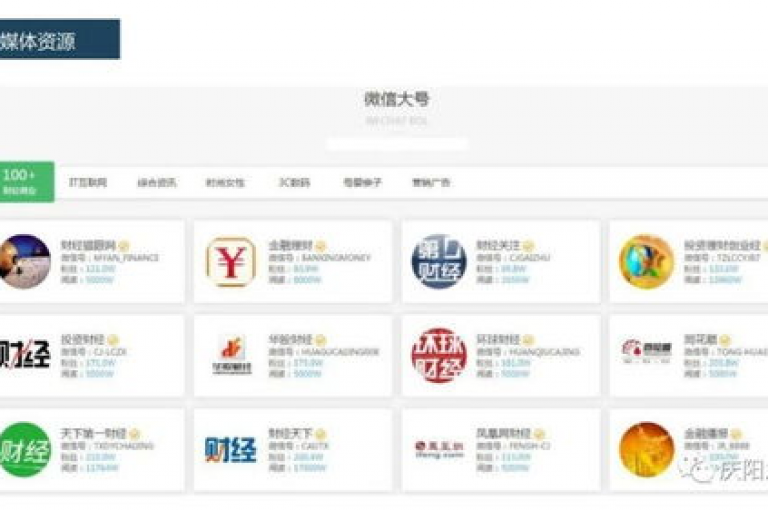Open the 母婴亲子 tab
Viewport: 768px width, 510px height.
pyautogui.click(x=362, y=183)
